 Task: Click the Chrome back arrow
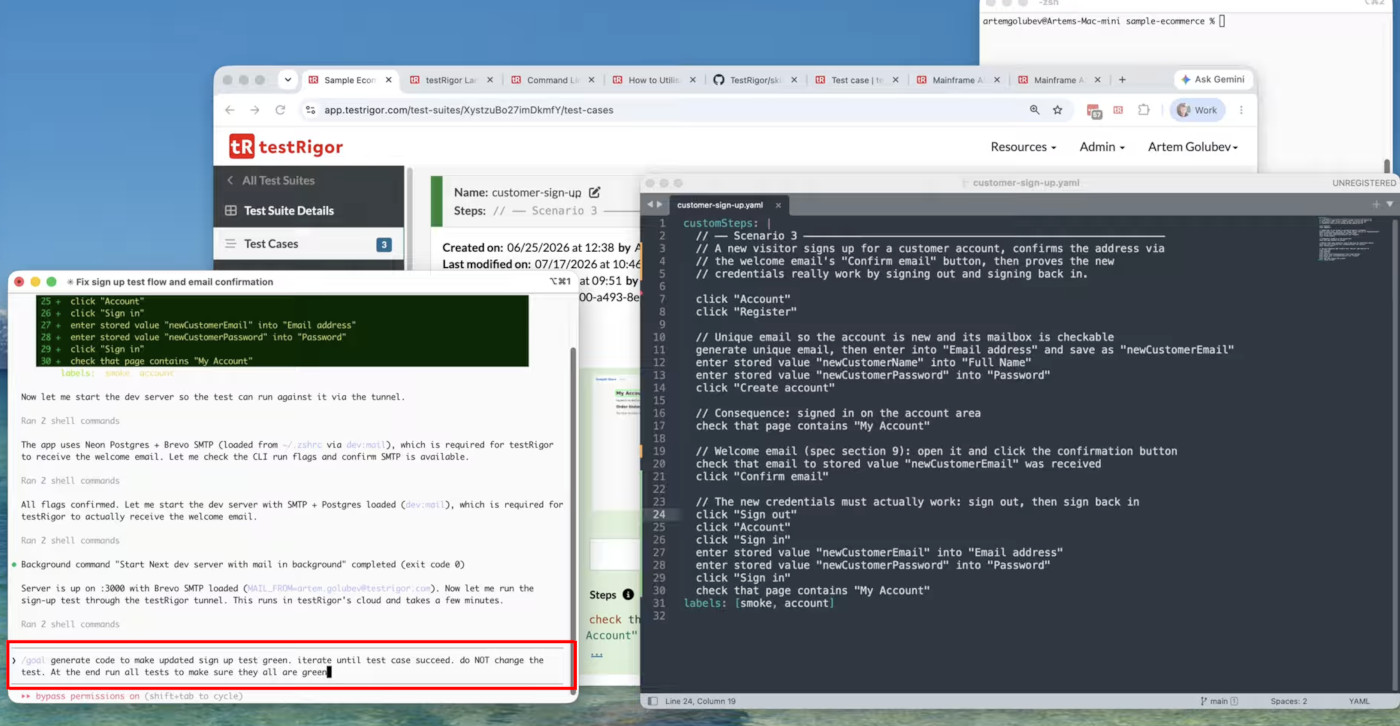(230, 110)
